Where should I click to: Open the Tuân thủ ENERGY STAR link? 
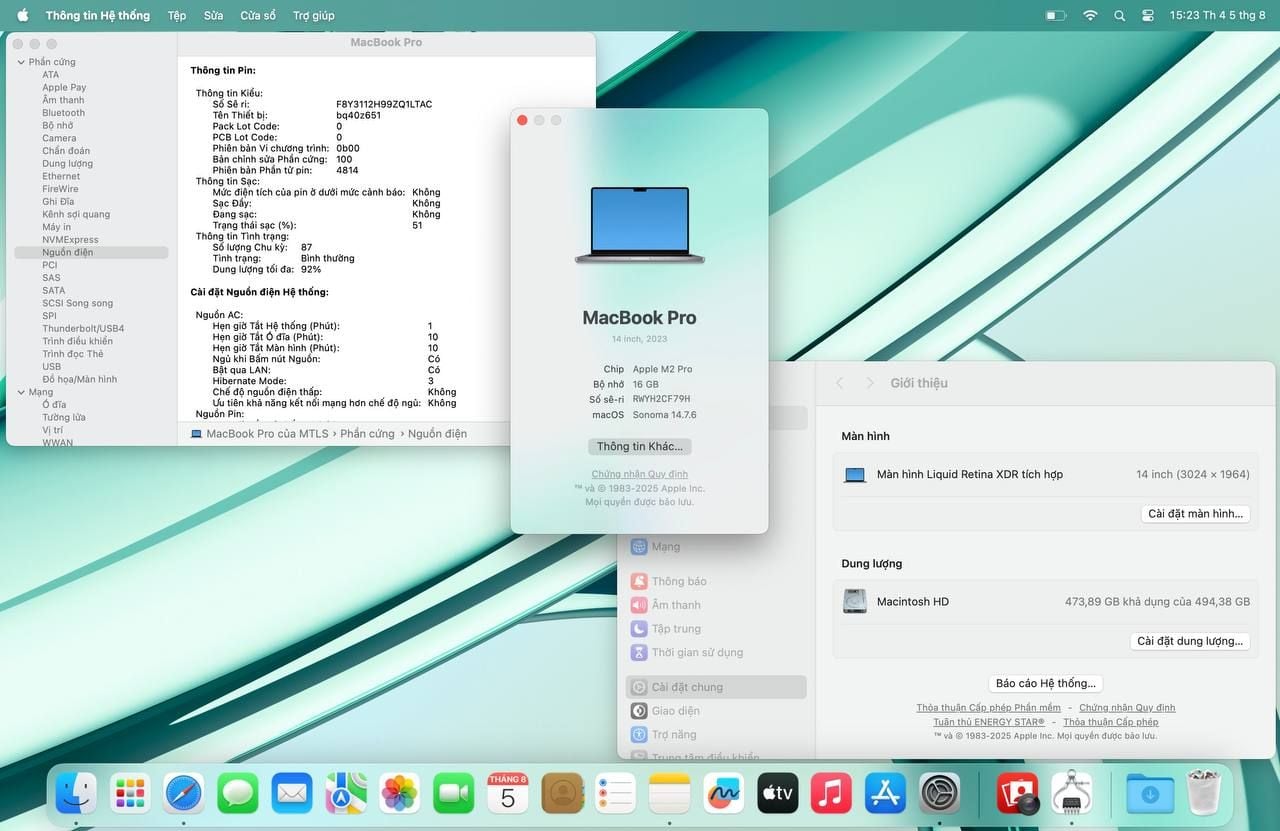[x=989, y=722]
